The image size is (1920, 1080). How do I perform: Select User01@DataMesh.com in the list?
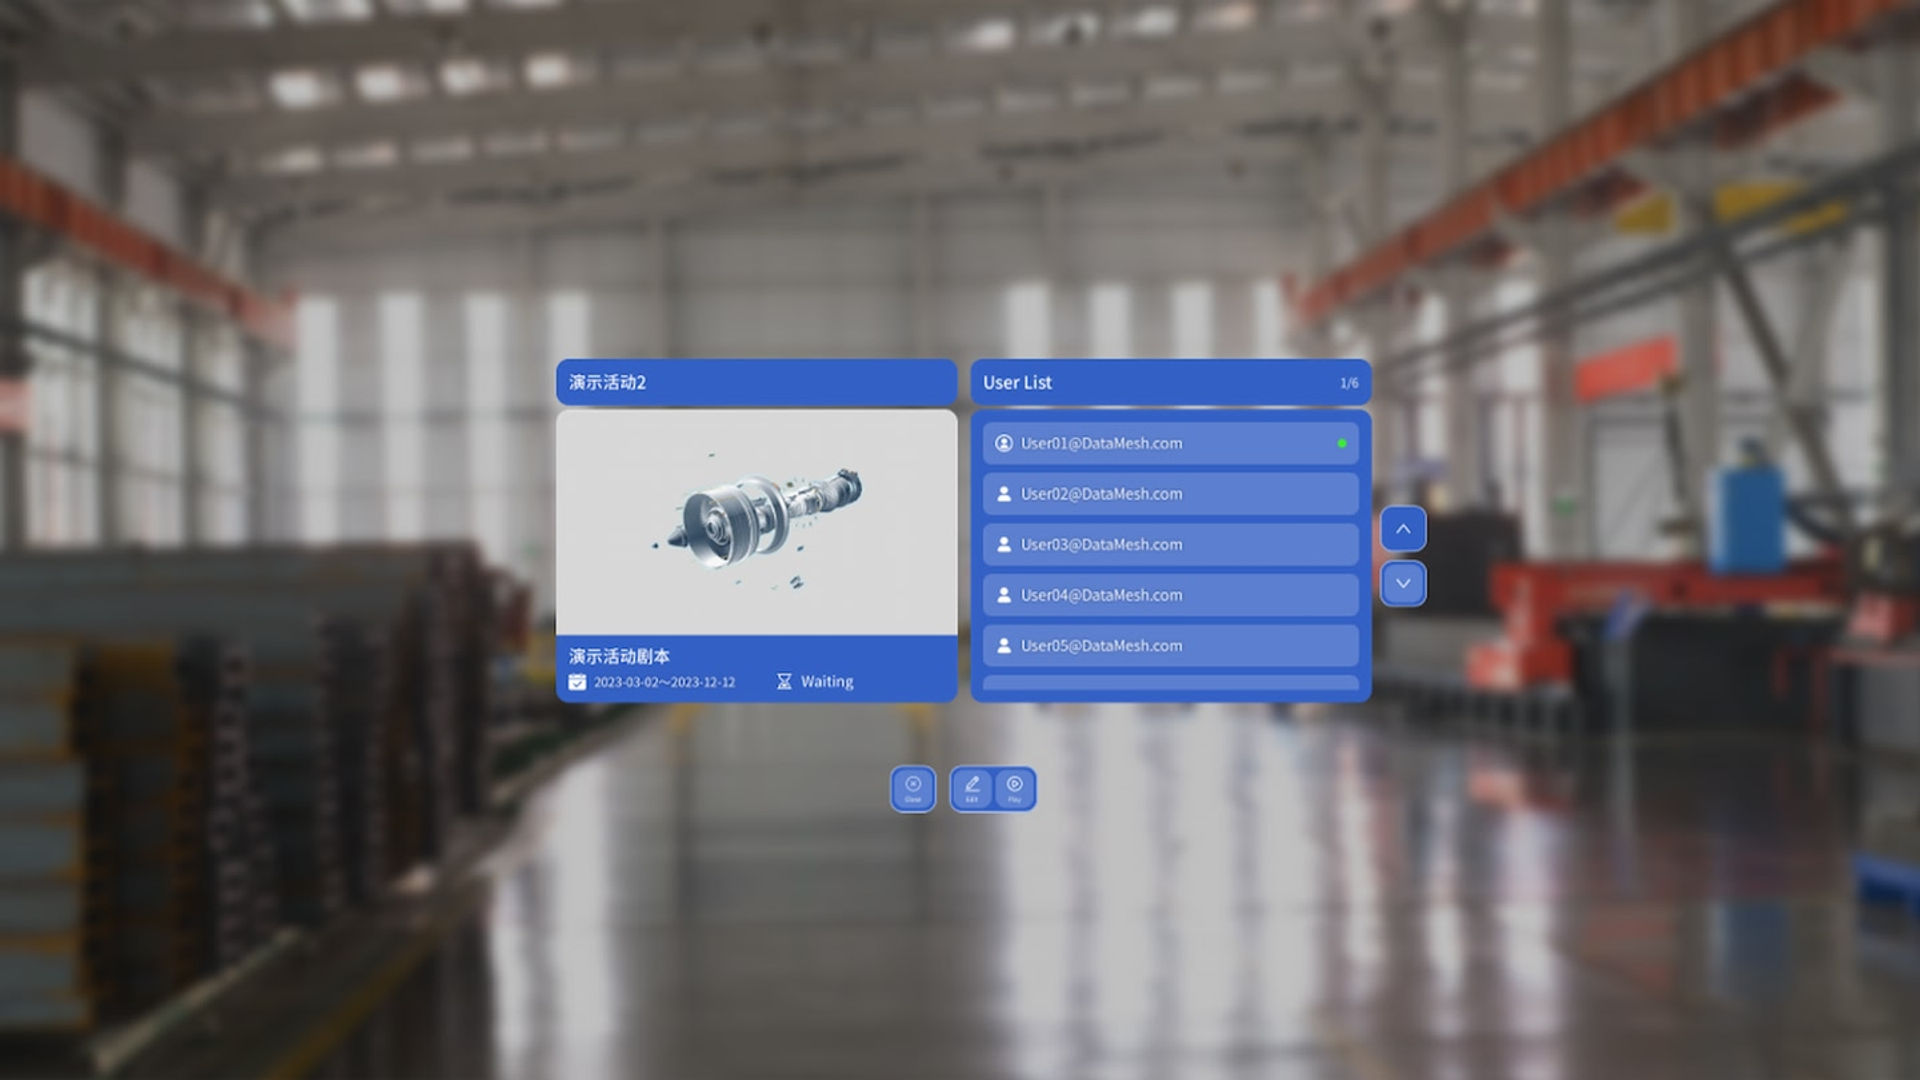(1170, 443)
